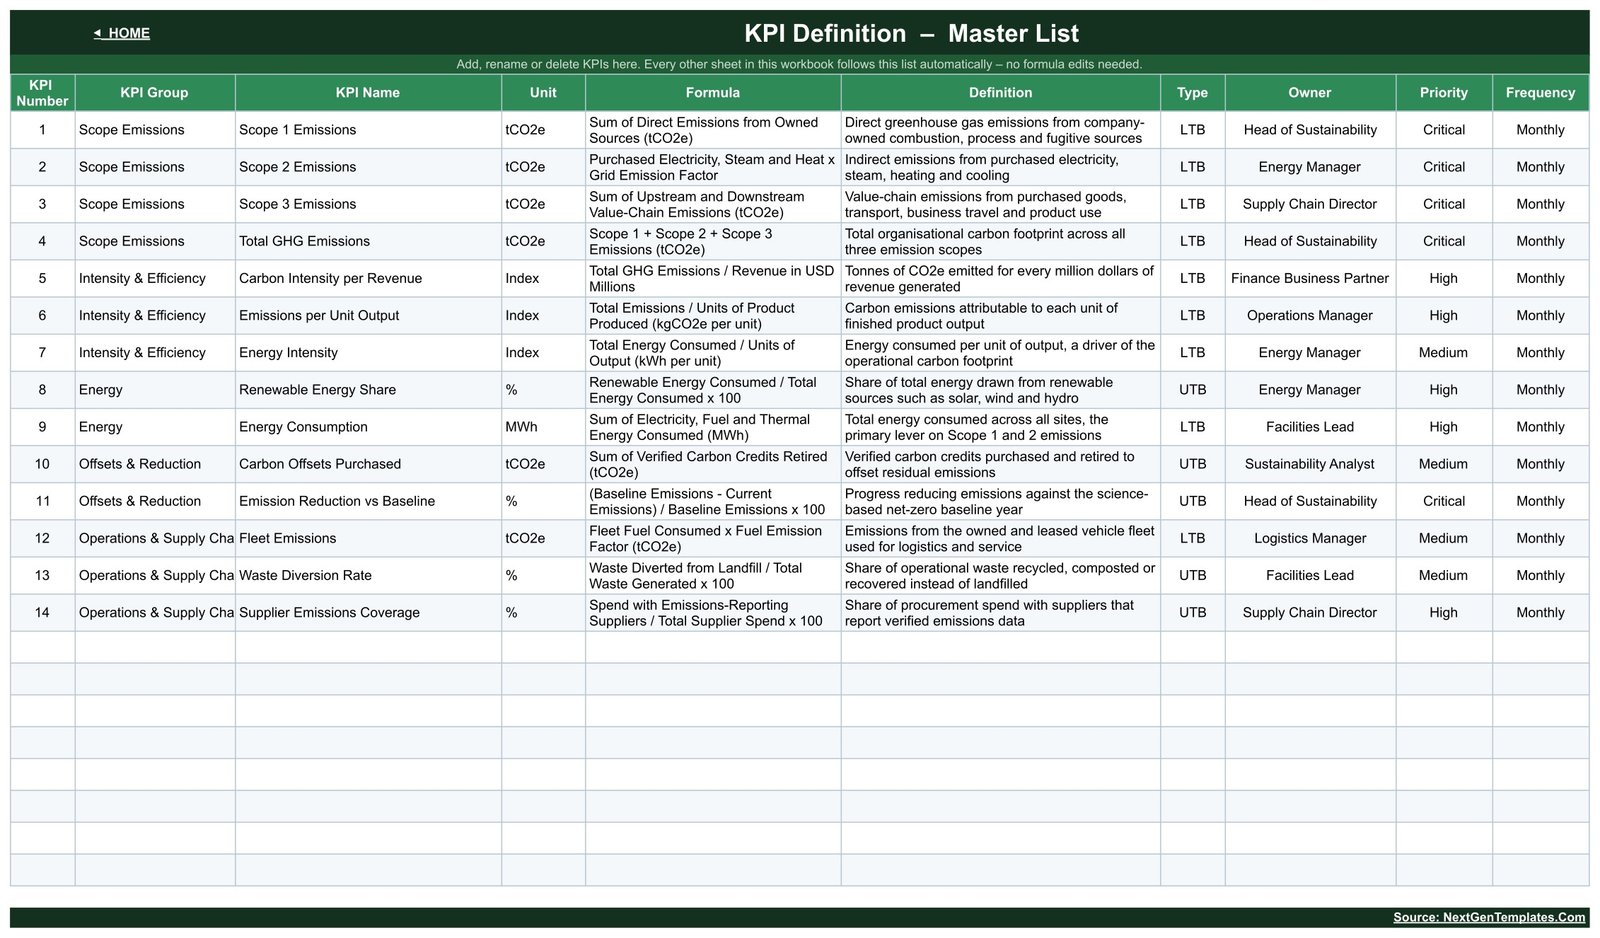Select the Scope 3 Emissions name cell
The width and height of the screenshot is (1600, 938).
(368, 204)
